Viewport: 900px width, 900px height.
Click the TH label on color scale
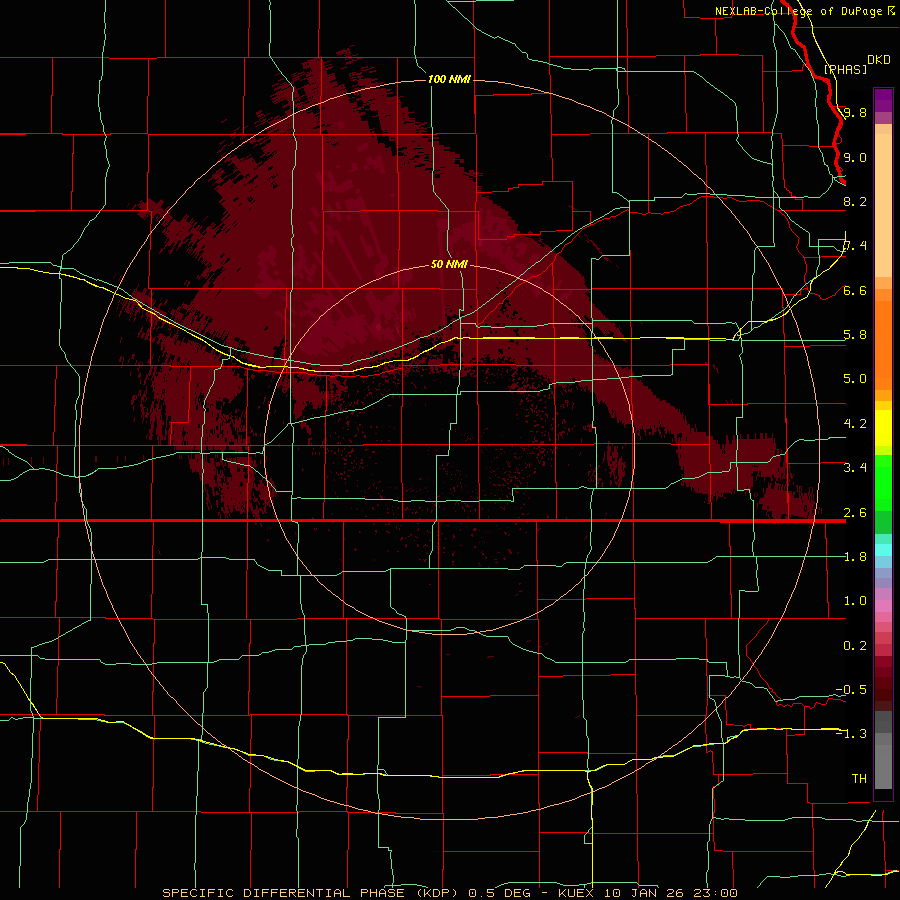859,779
